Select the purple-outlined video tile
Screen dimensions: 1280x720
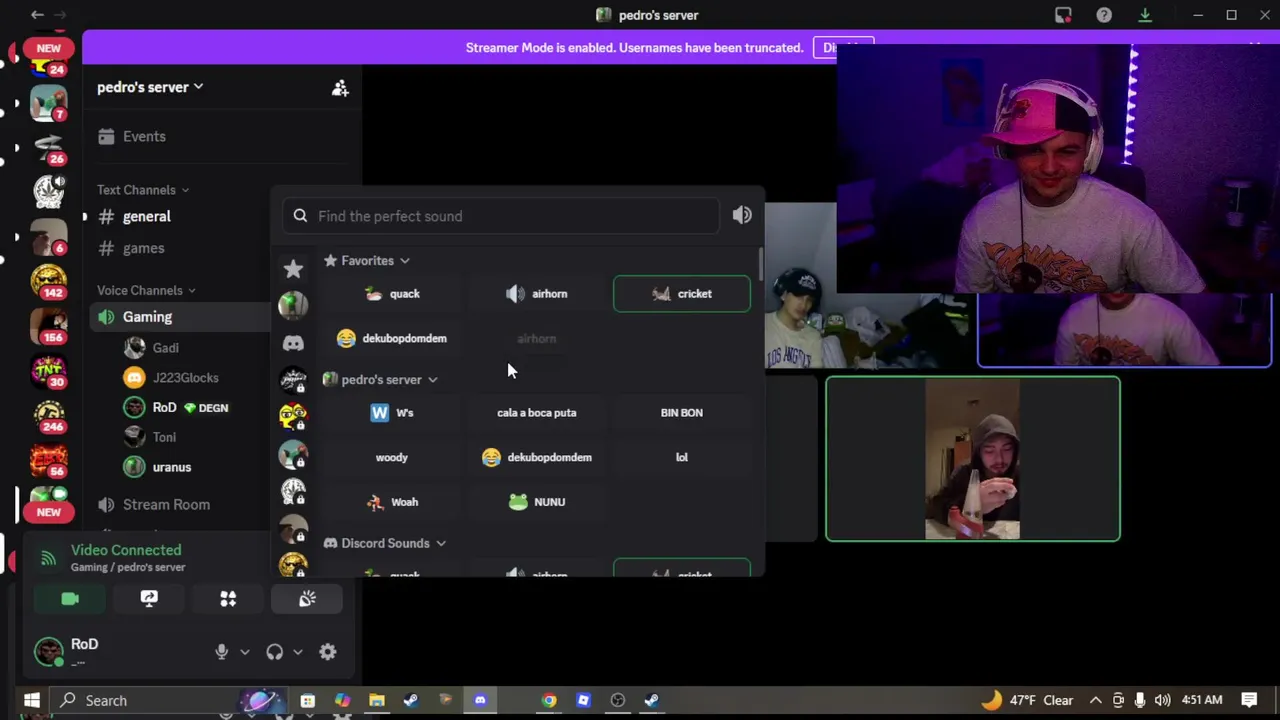click(x=1125, y=331)
